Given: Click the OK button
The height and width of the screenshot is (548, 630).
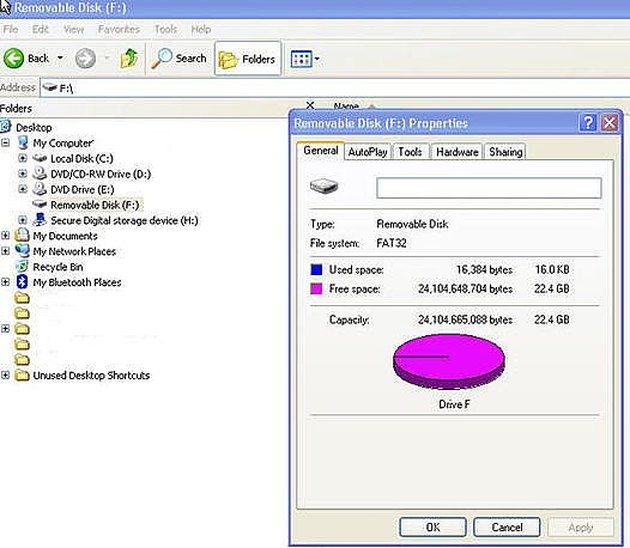Looking at the screenshot, I should 433,527.
